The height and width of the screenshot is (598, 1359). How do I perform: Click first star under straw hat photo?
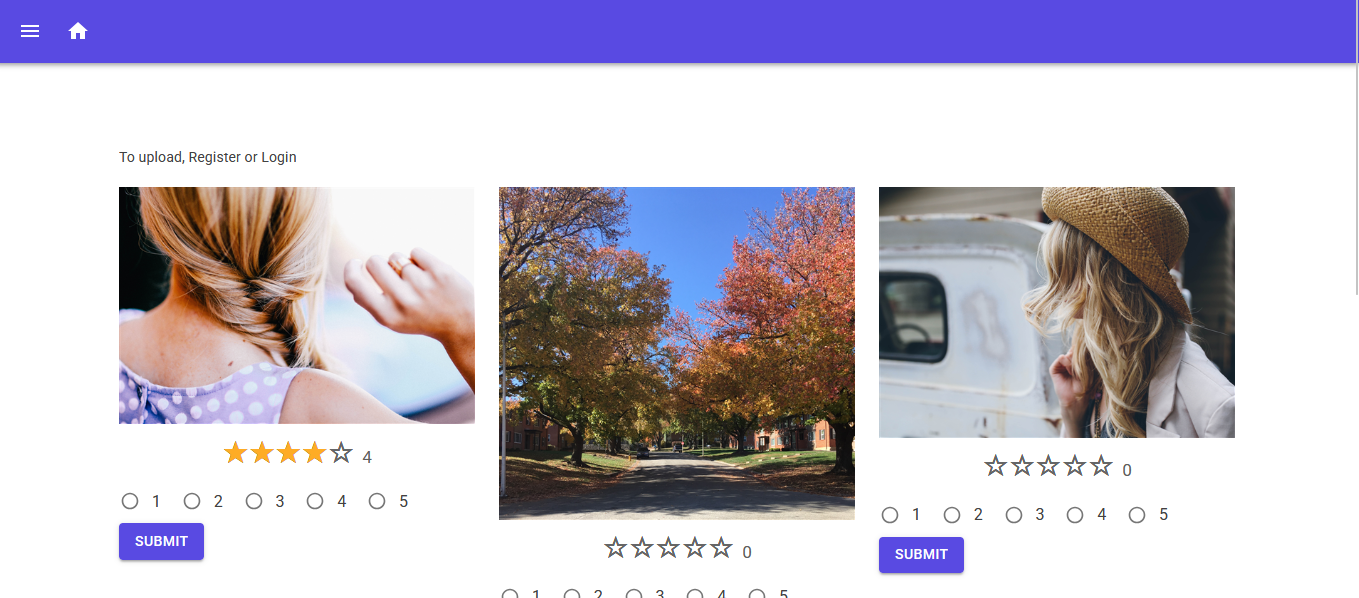996,466
